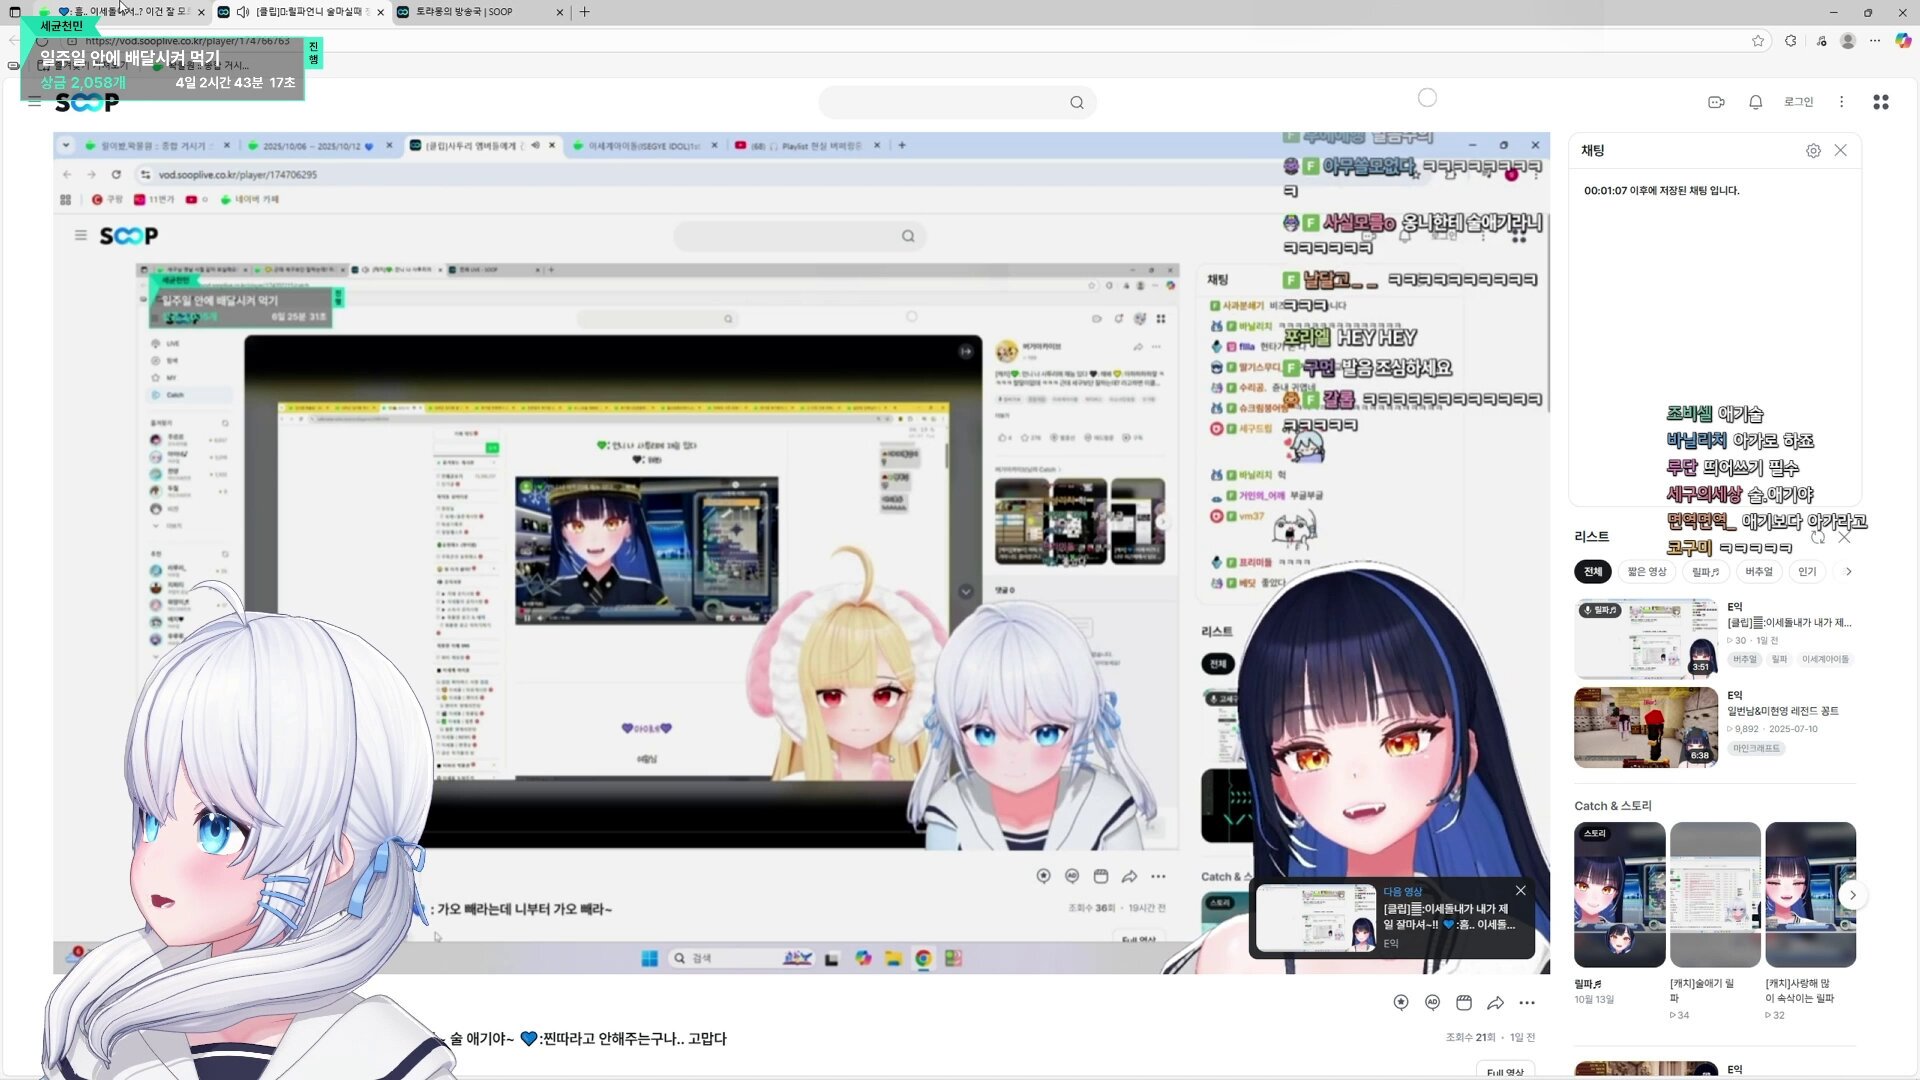This screenshot has width=1920, height=1080.
Task: Open the vertical dots menu beside 로그인
Action: coord(1841,102)
